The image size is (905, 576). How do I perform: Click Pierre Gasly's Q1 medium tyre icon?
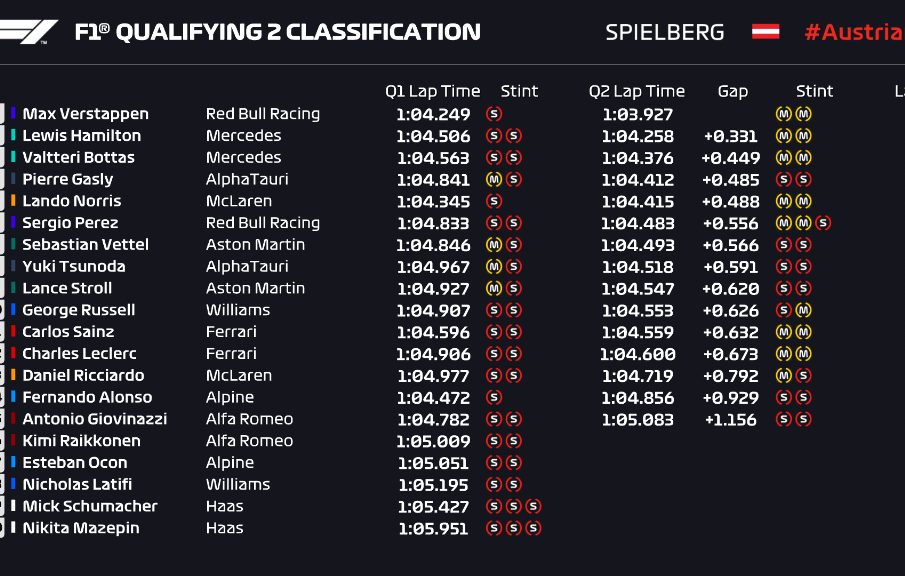point(493,180)
